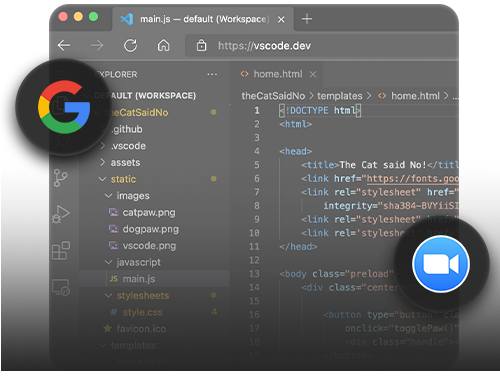Image resolution: width=500 pixels, height=387 pixels.
Task: Click the body class line 13
Action: pyautogui.click(x=336, y=274)
